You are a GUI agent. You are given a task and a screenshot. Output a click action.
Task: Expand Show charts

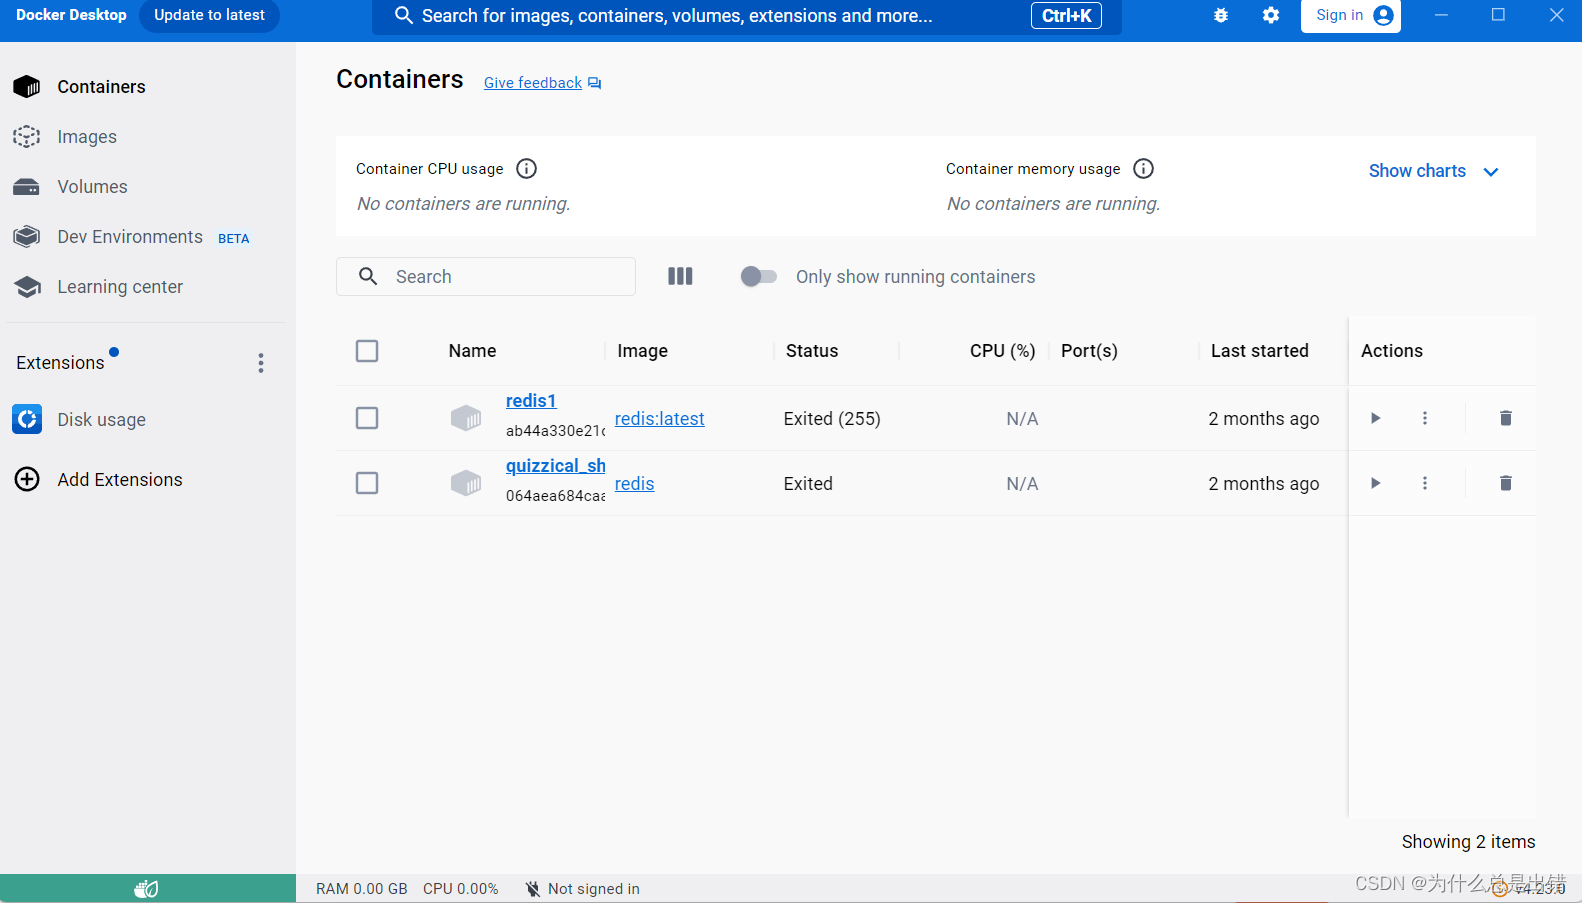pyautogui.click(x=1433, y=171)
